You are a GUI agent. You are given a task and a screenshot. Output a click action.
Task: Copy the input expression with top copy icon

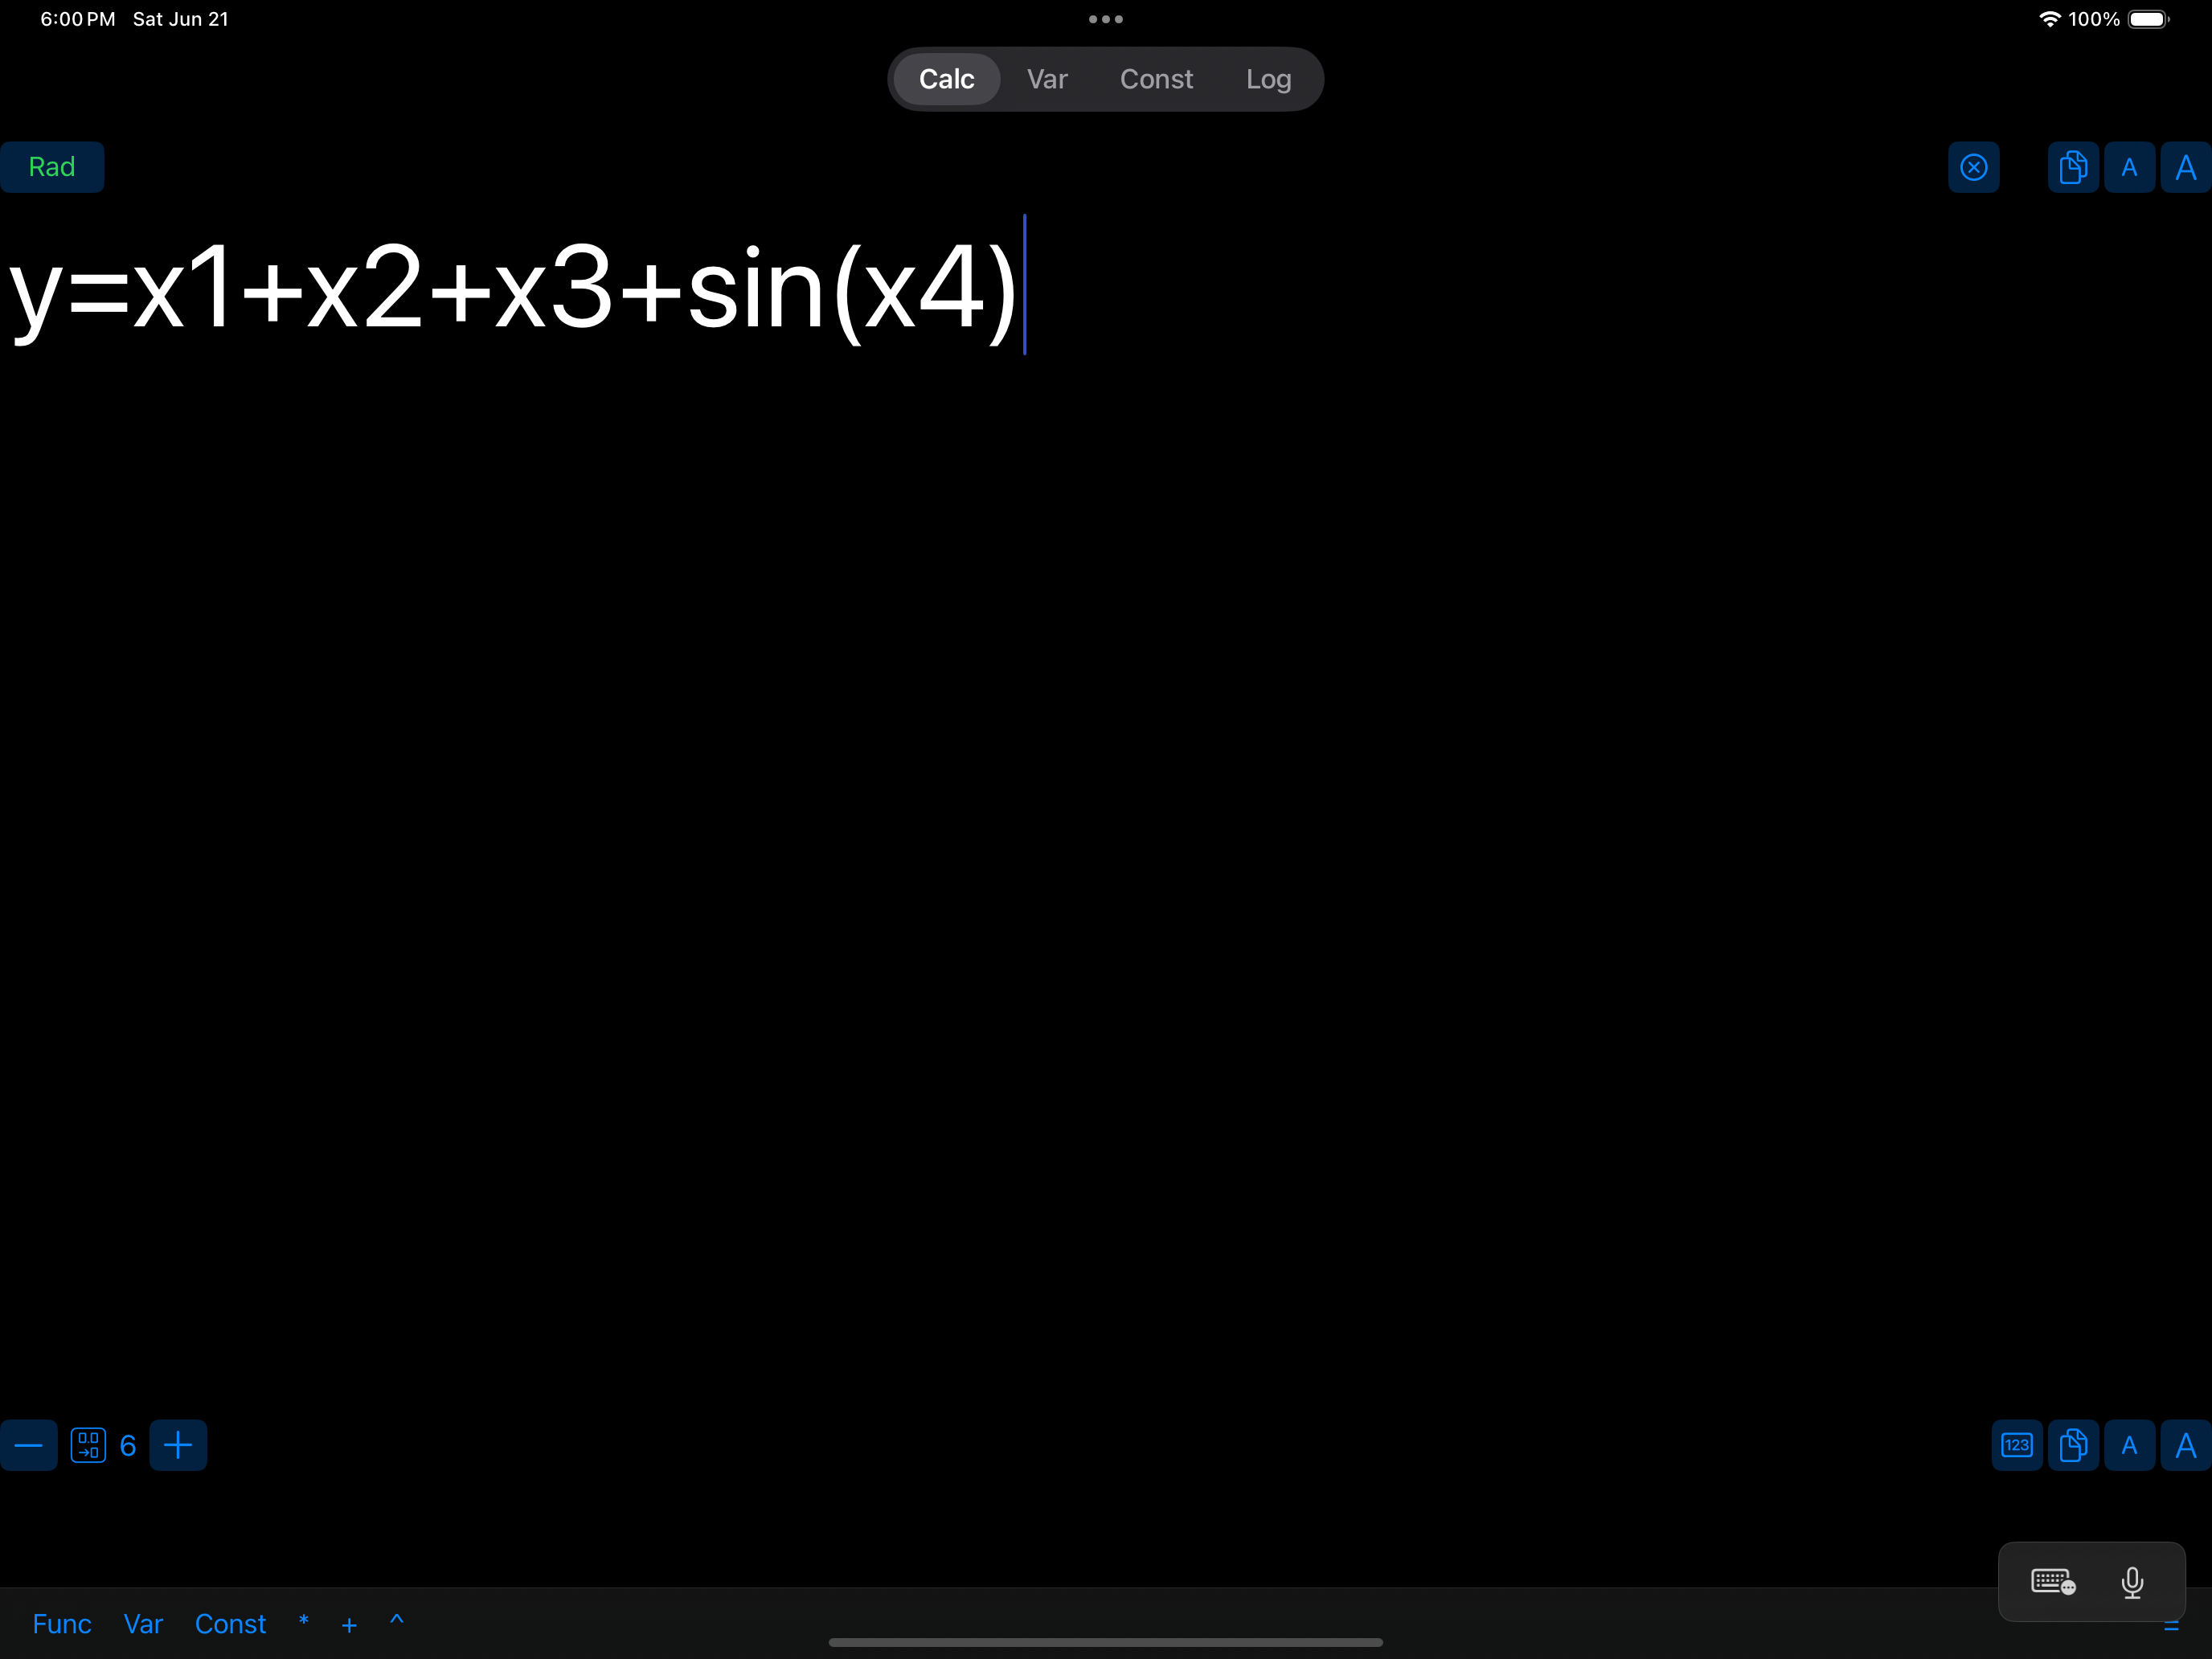point(2072,167)
